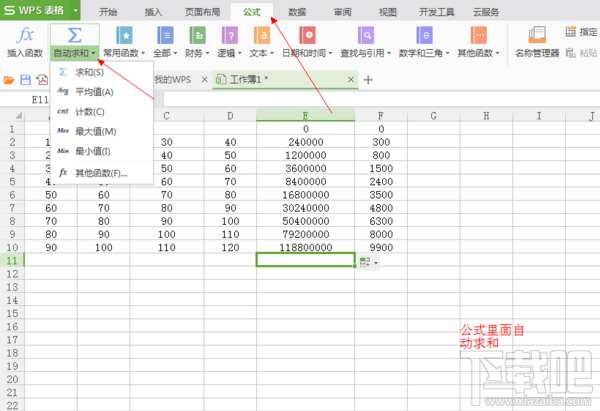Close the 工作簿1 document tab

coord(351,80)
